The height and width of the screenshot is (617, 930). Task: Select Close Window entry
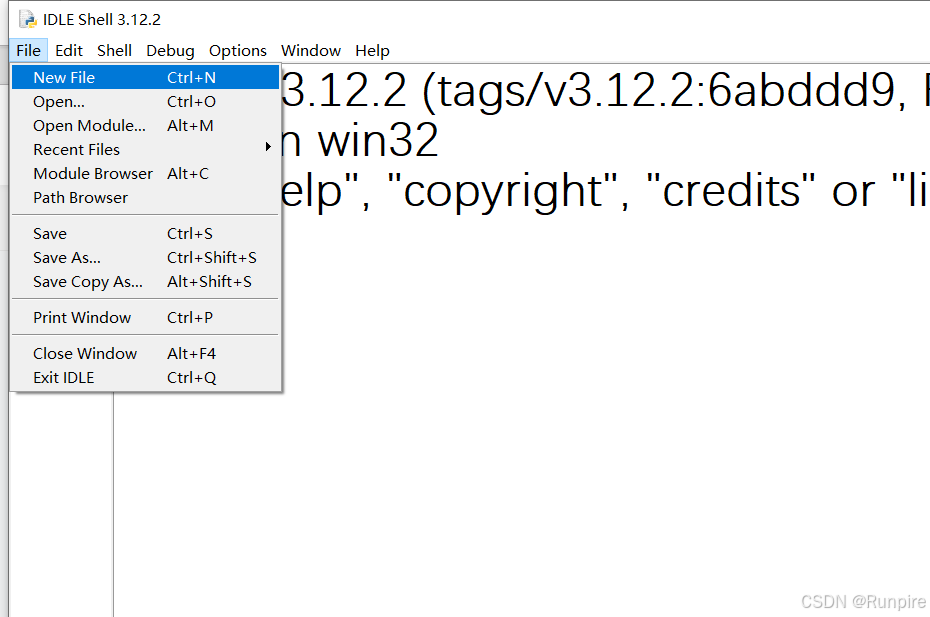(x=145, y=354)
